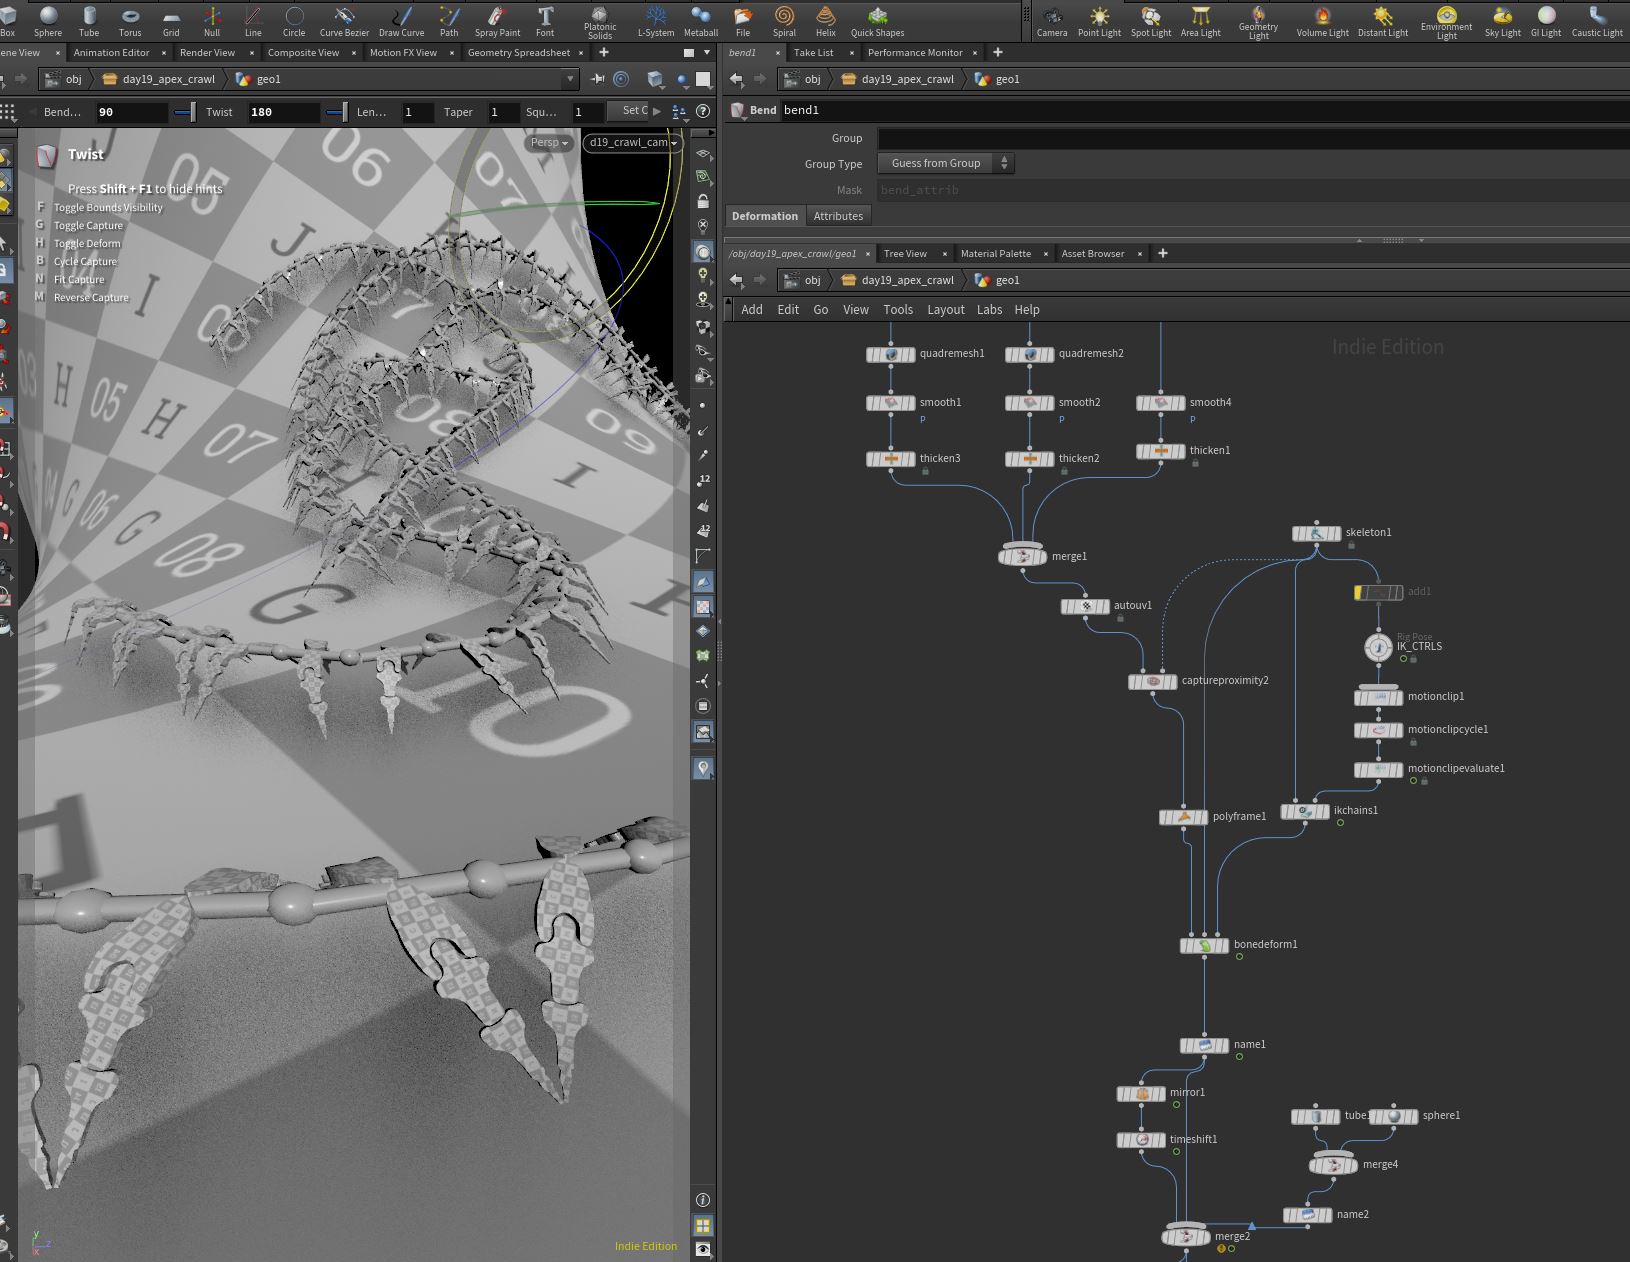Switch to the Material Palette tab
The height and width of the screenshot is (1262, 1630).
pos(996,254)
